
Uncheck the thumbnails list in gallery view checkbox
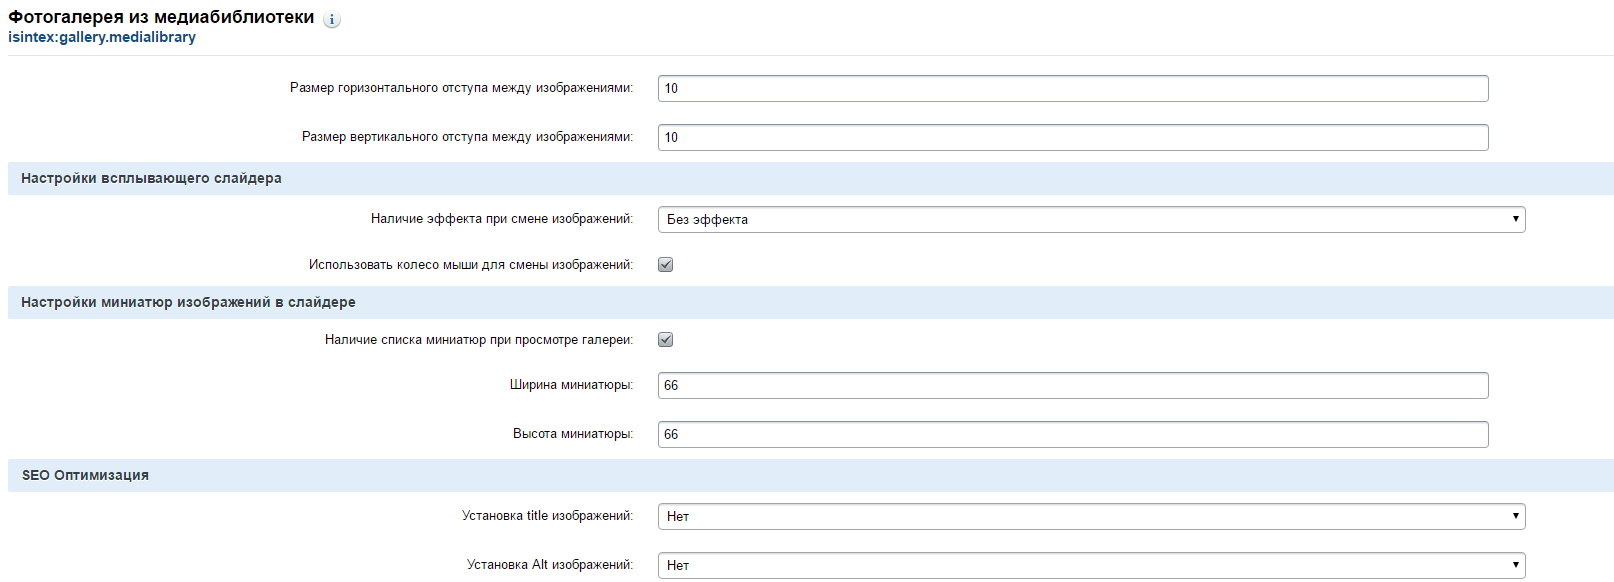tap(666, 340)
